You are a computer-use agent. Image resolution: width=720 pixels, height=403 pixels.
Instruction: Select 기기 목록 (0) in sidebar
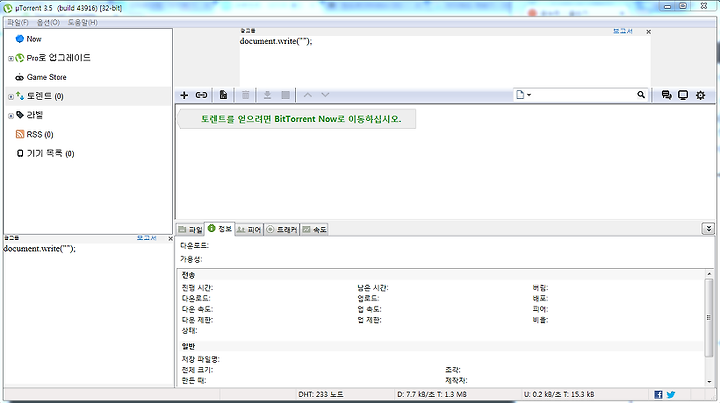pos(50,153)
